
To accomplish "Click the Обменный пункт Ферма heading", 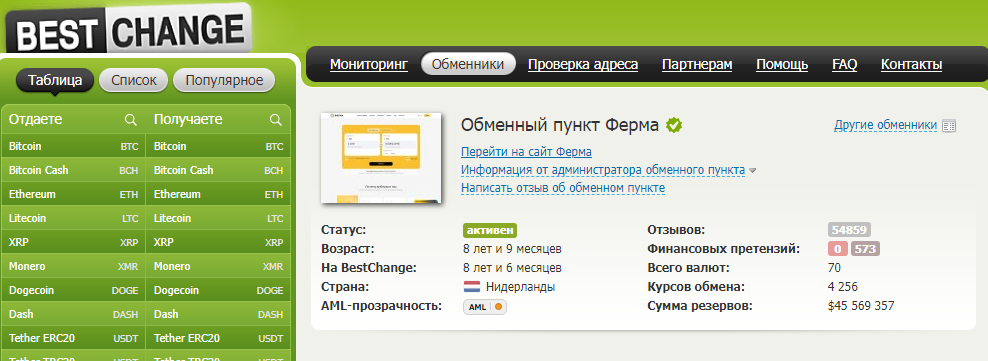I will 560,125.
